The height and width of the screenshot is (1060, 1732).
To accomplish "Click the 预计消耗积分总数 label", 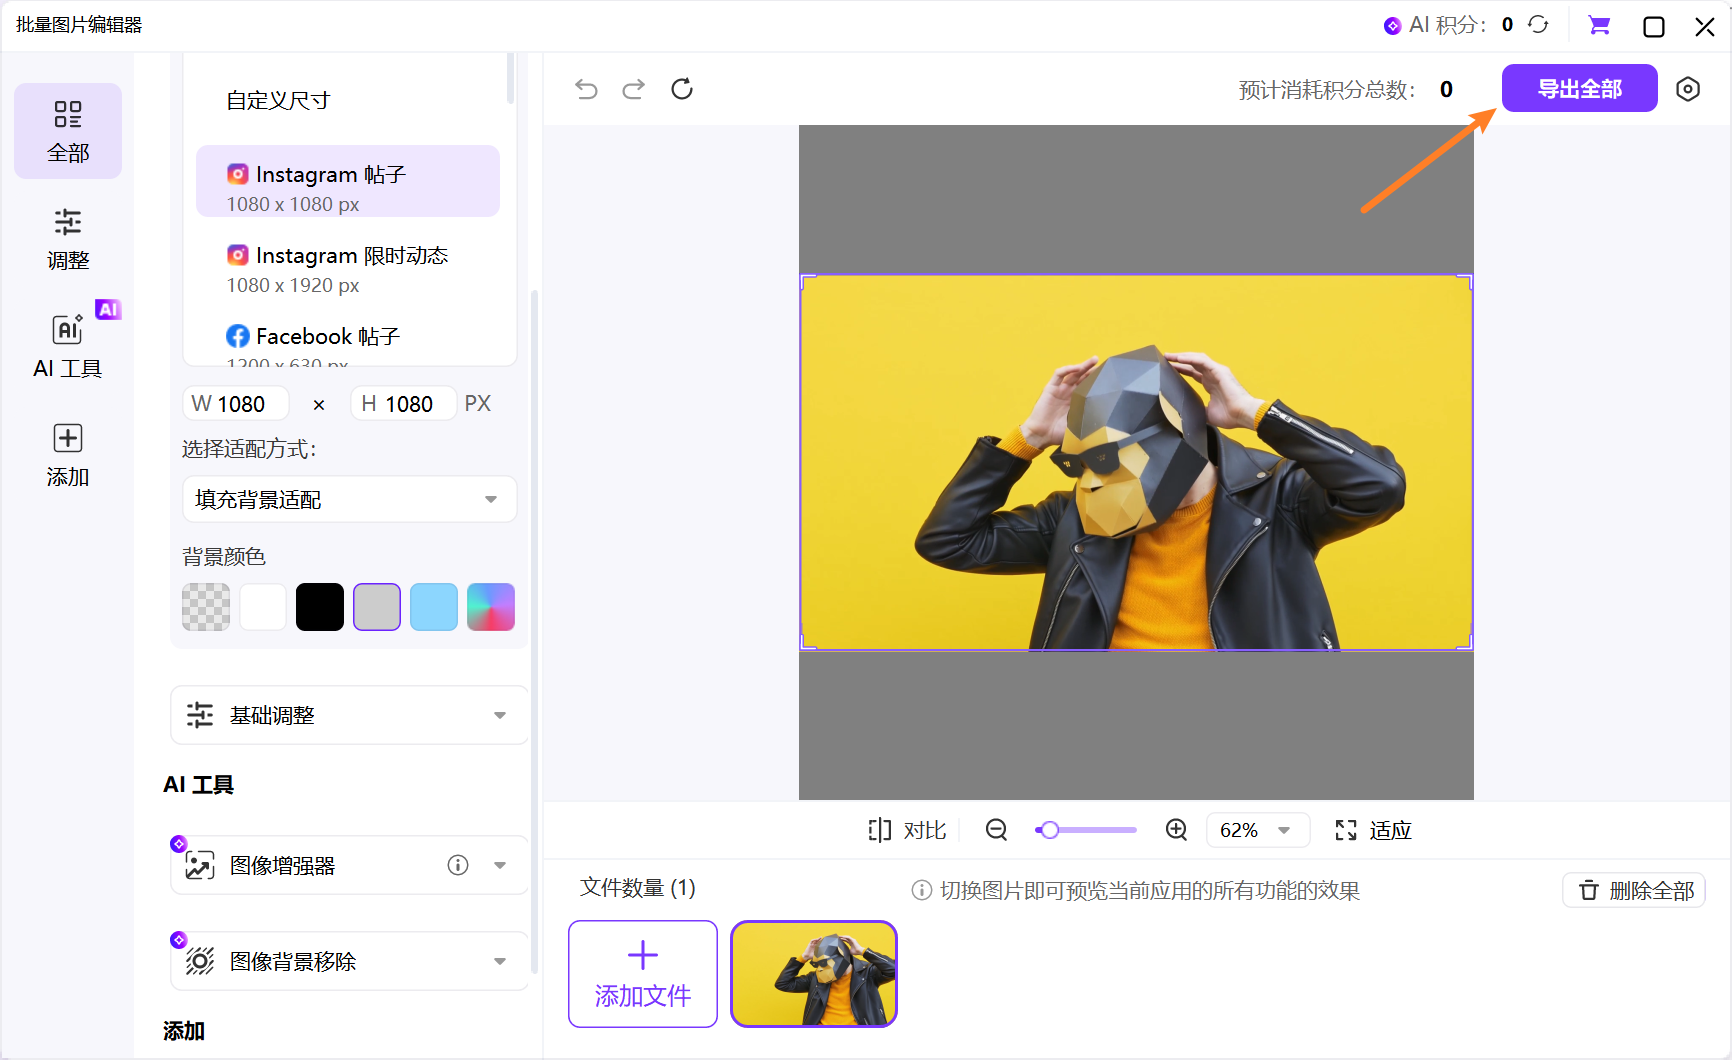I will (x=1327, y=90).
